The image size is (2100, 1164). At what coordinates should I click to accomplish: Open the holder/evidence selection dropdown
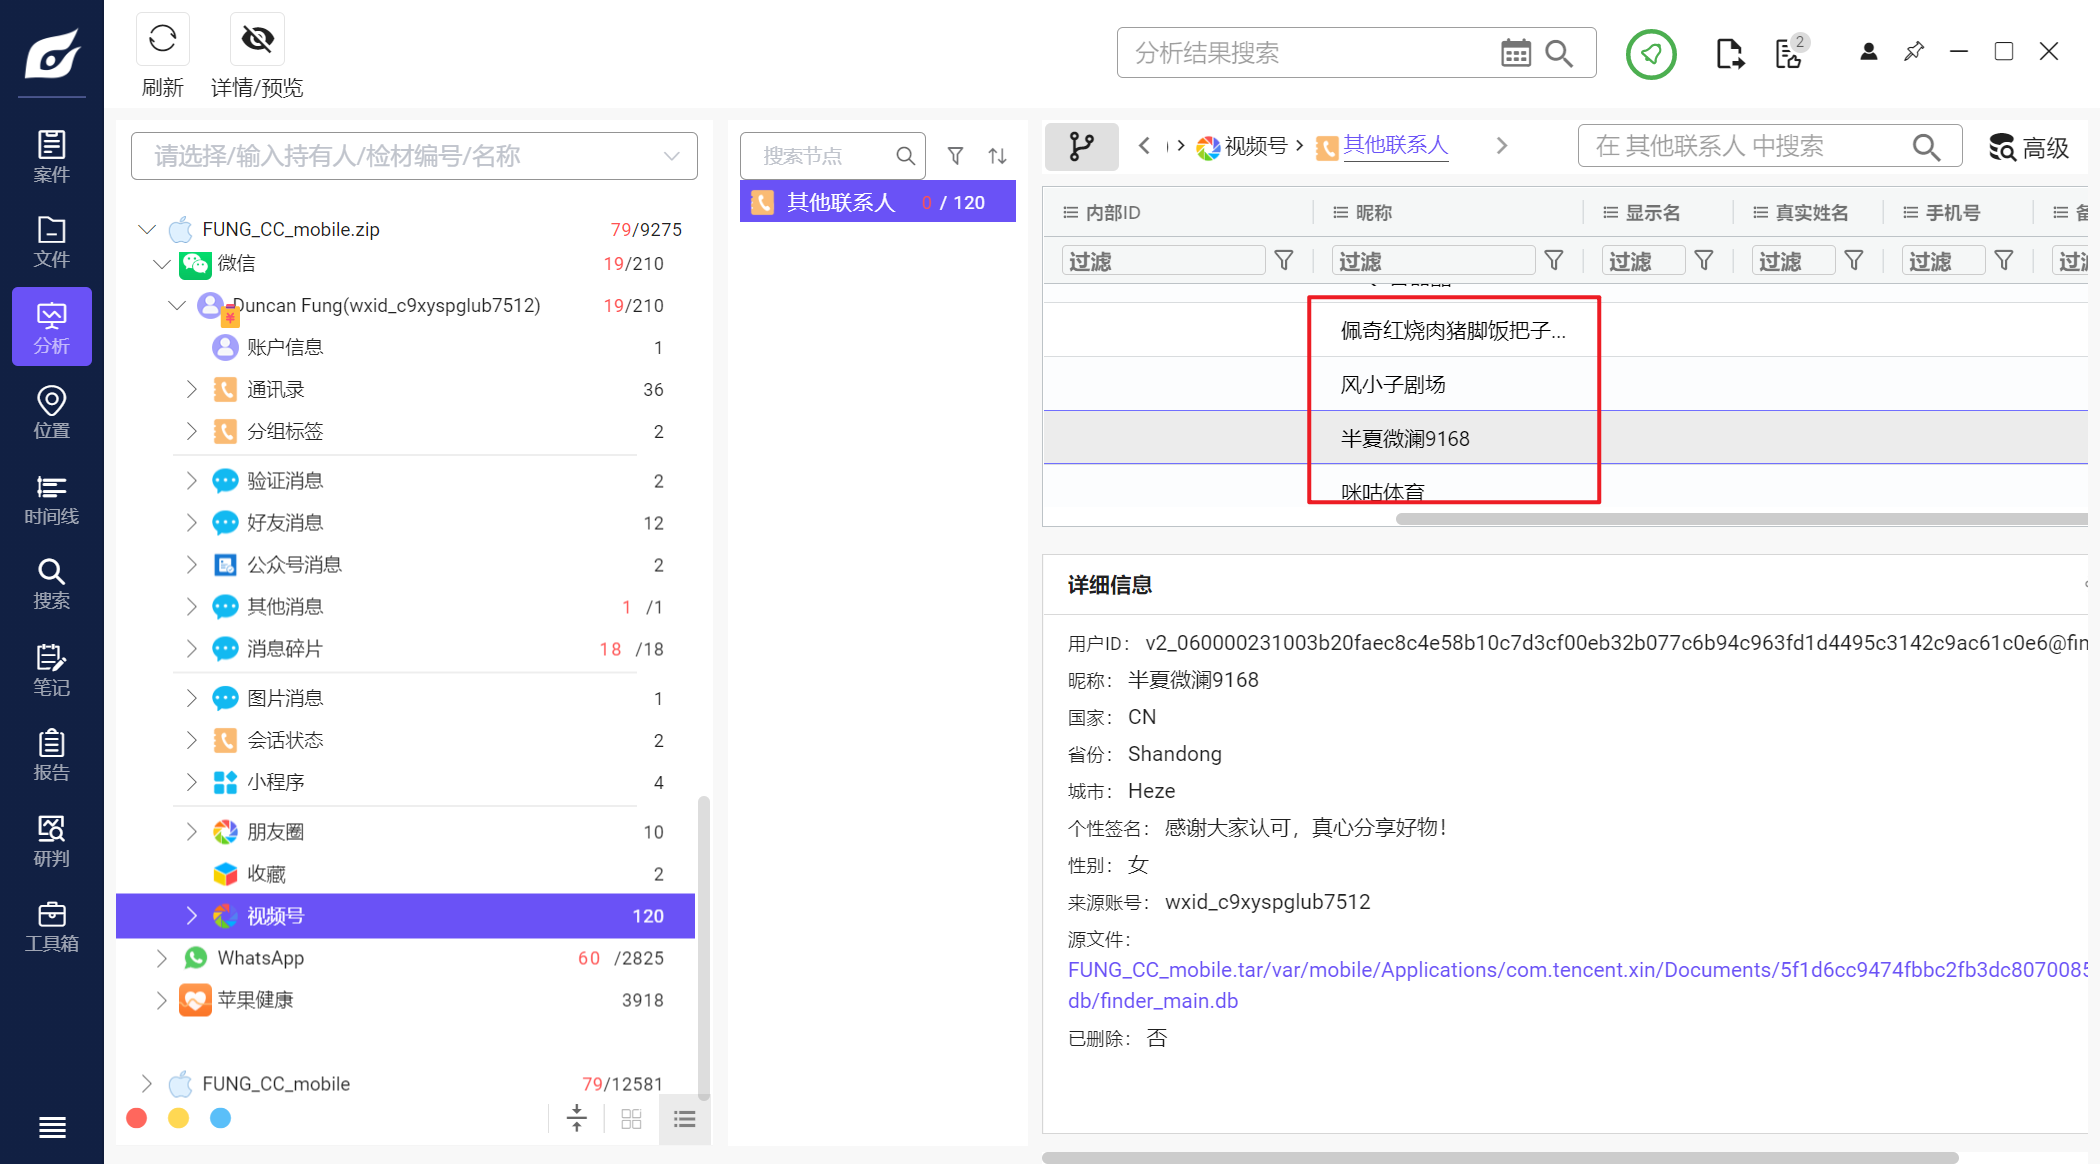pyautogui.click(x=414, y=156)
